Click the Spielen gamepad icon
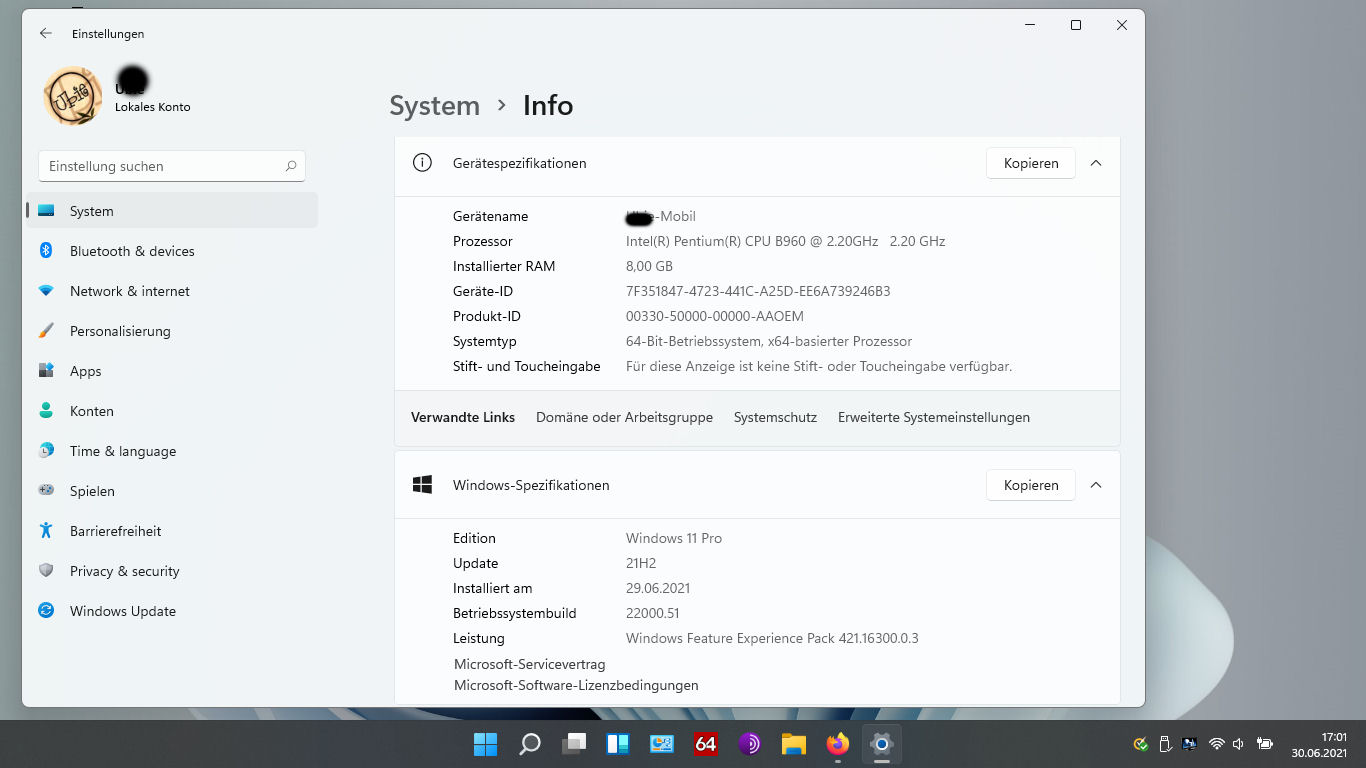Image resolution: width=1366 pixels, height=768 pixels. click(46, 491)
